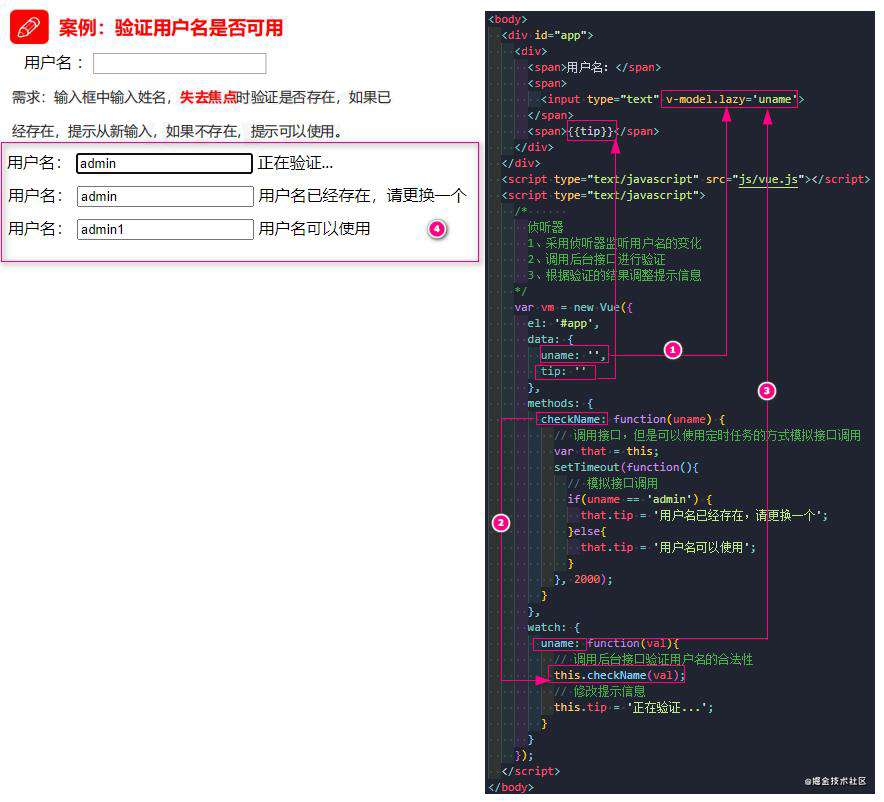884x802 pixels.
Task: Click the setTimeout(function(){ line
Action: point(626,467)
